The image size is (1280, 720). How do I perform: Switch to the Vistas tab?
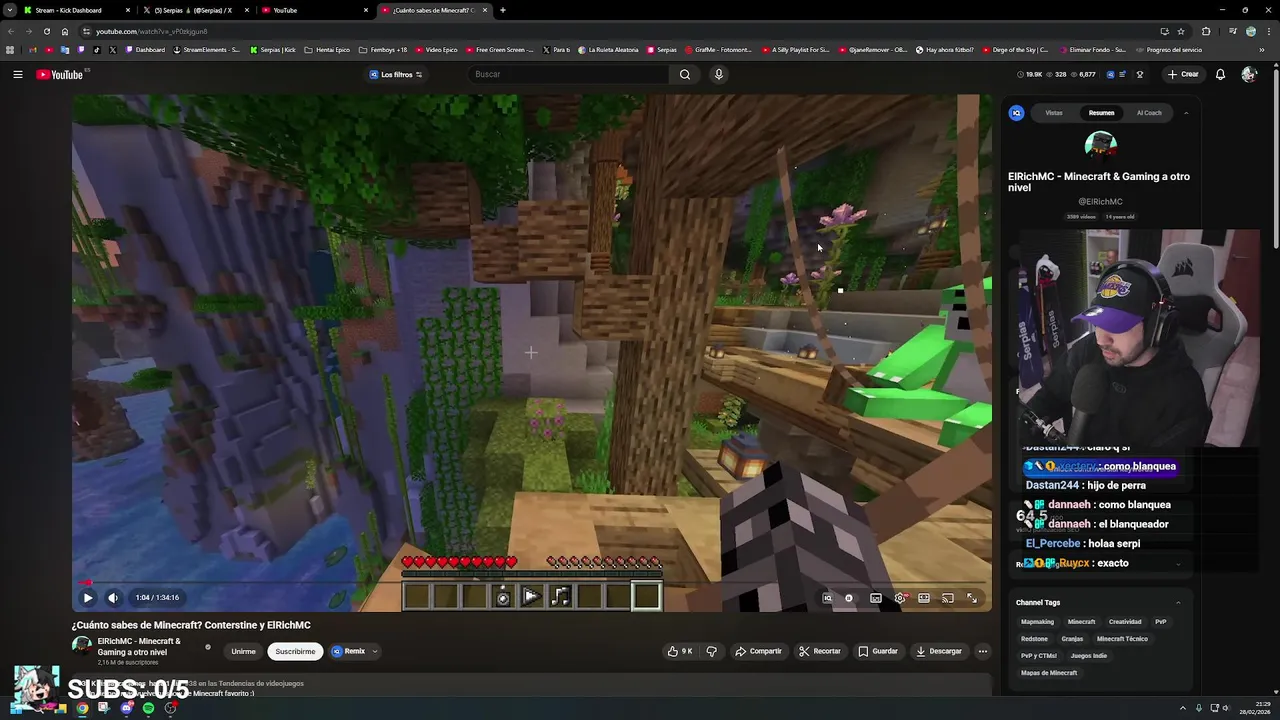tap(1054, 113)
